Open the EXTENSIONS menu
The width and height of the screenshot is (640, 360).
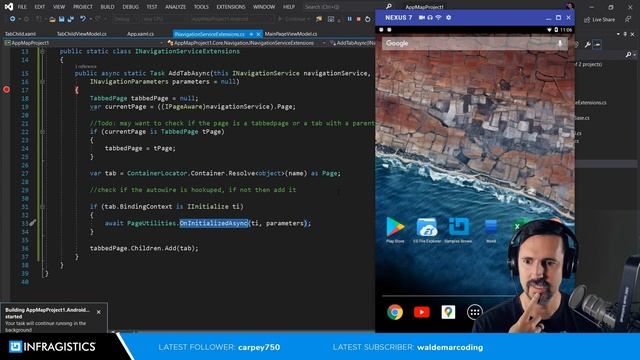(231, 7)
